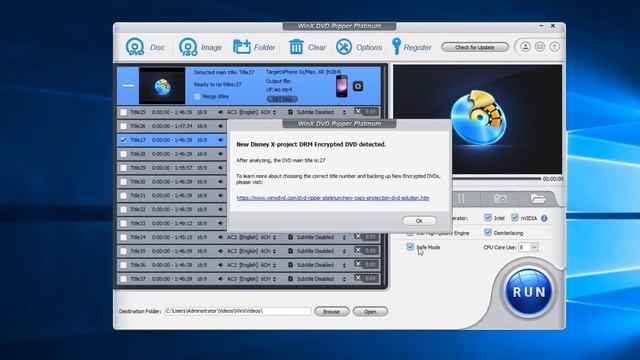The image size is (640, 360).
Task: Toggle the Deinterlacing checkbox
Action: click(x=487, y=232)
